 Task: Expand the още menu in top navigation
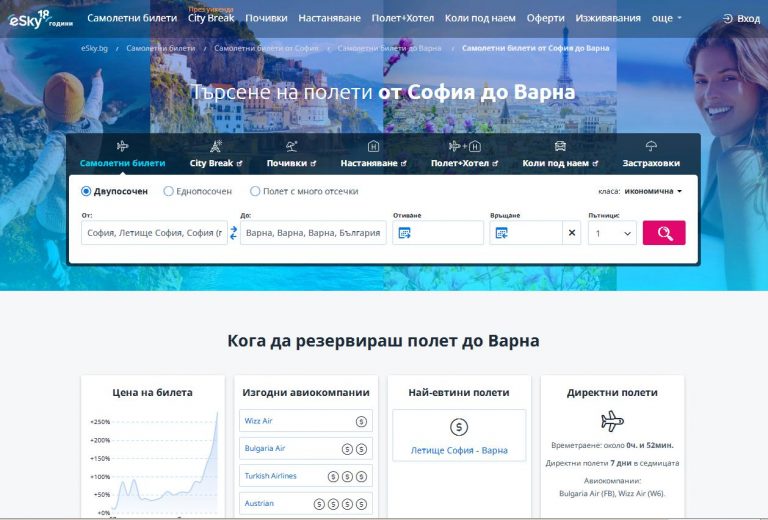coord(667,18)
